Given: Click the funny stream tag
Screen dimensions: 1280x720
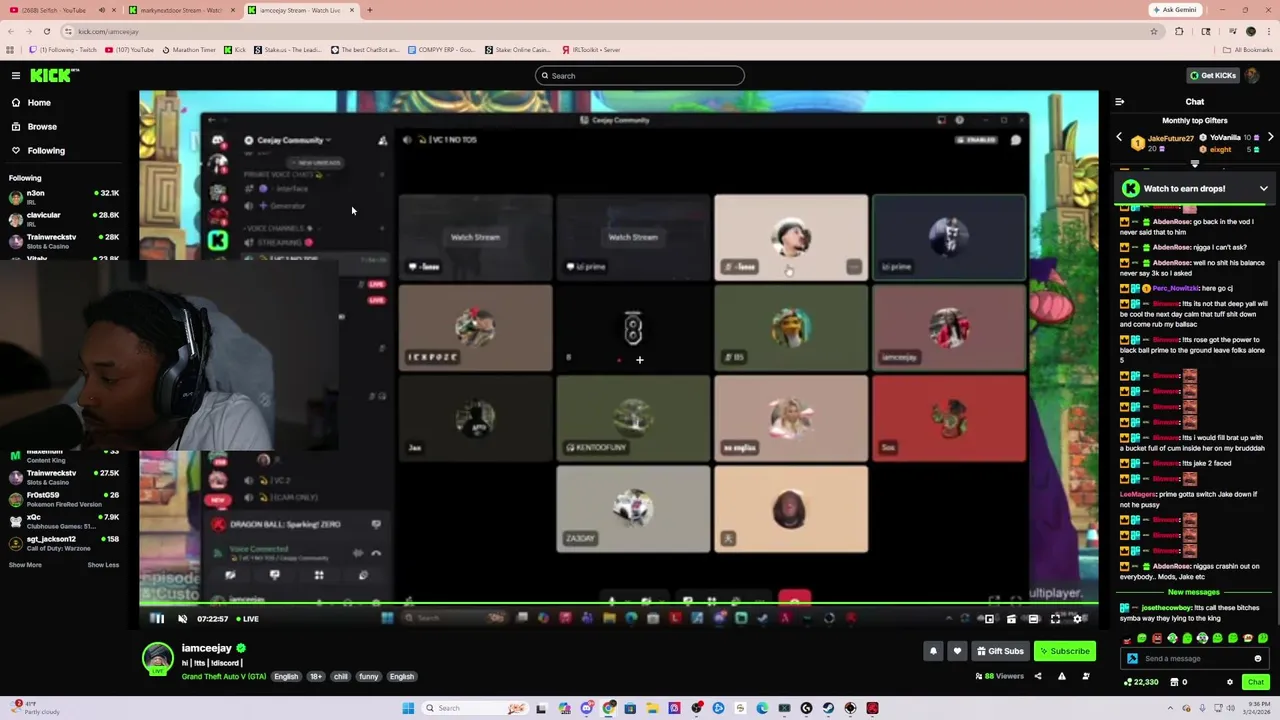Looking at the screenshot, I should point(369,677).
